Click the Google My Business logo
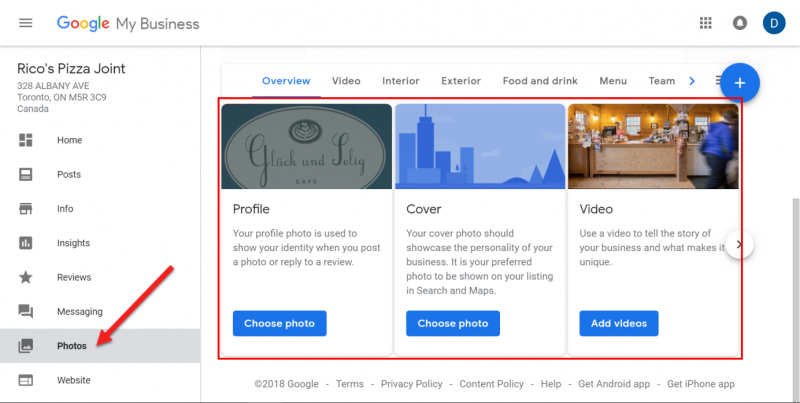 click(128, 24)
